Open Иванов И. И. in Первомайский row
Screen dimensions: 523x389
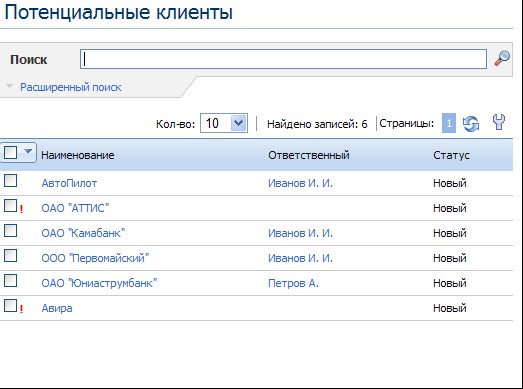300,258
